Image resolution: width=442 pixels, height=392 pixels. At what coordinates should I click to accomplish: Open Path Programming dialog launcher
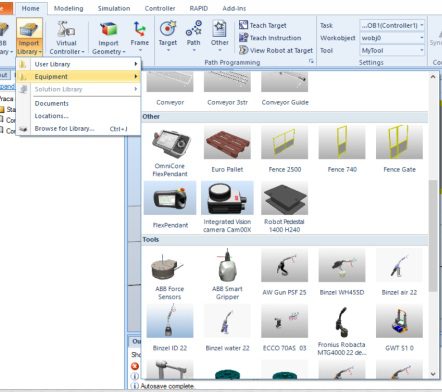pos(311,61)
